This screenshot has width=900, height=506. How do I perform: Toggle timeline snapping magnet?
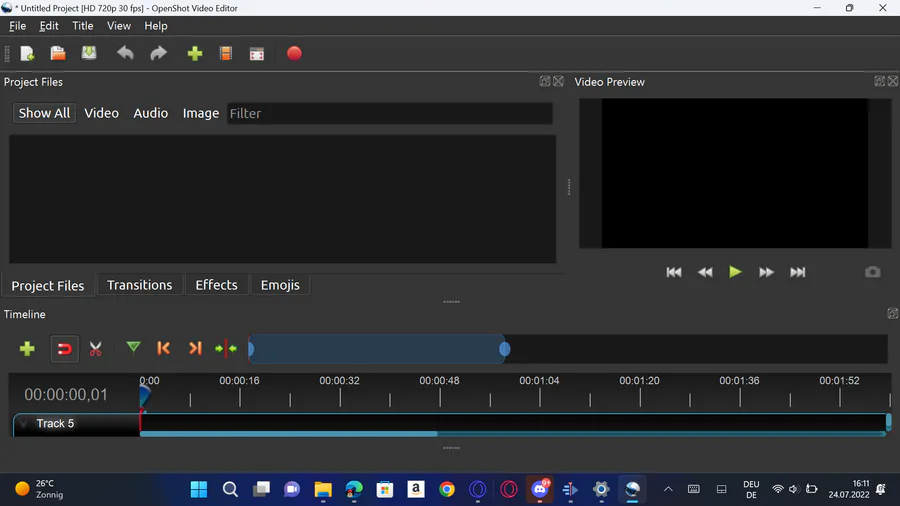64,349
